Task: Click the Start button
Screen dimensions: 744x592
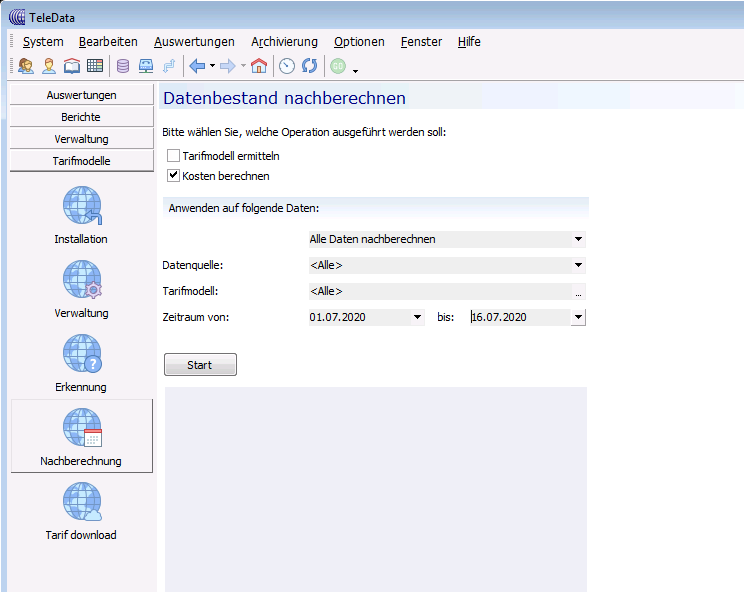Action: click(x=200, y=364)
